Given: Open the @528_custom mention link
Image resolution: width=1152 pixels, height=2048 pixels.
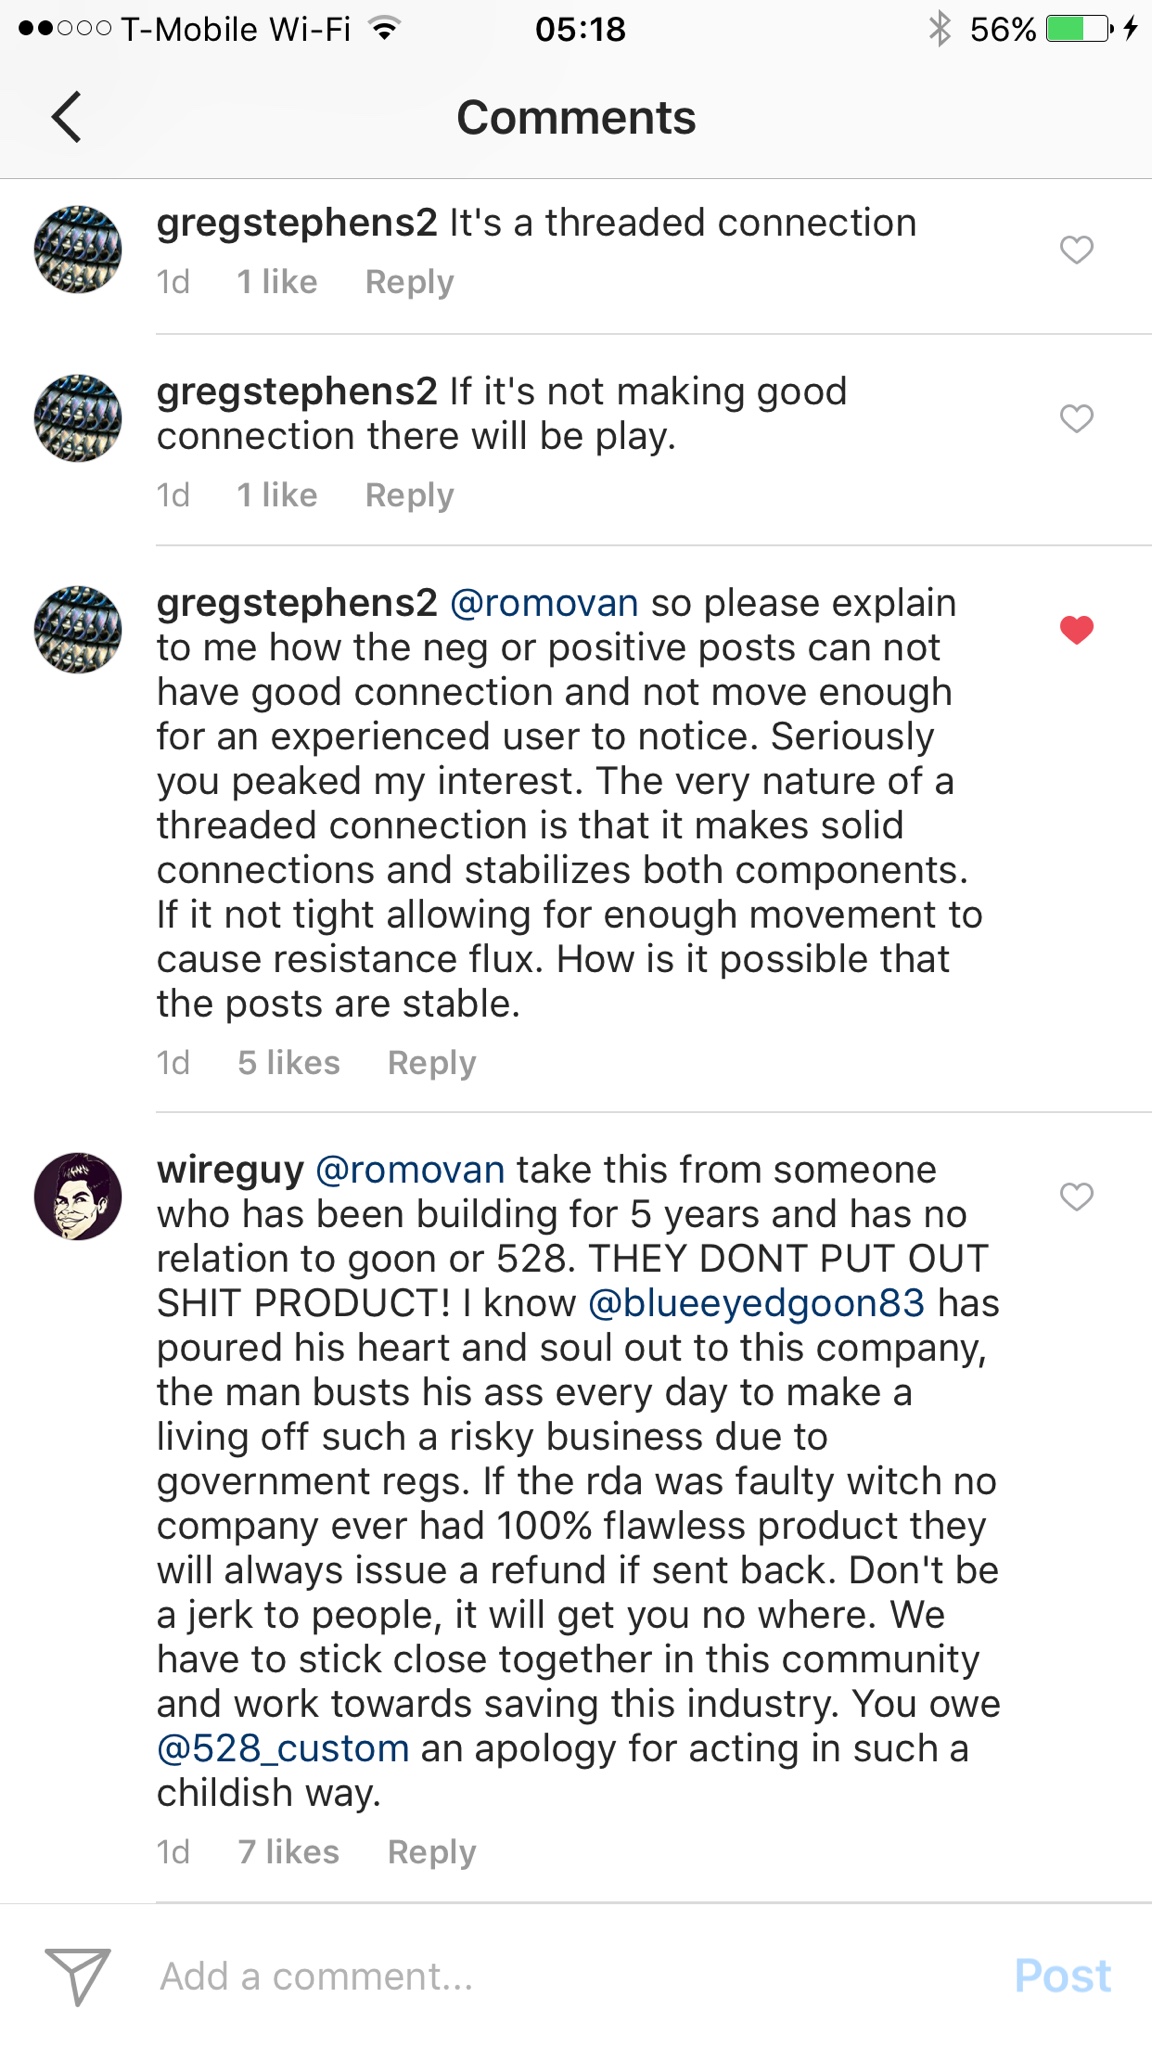Looking at the screenshot, I should (x=283, y=1748).
